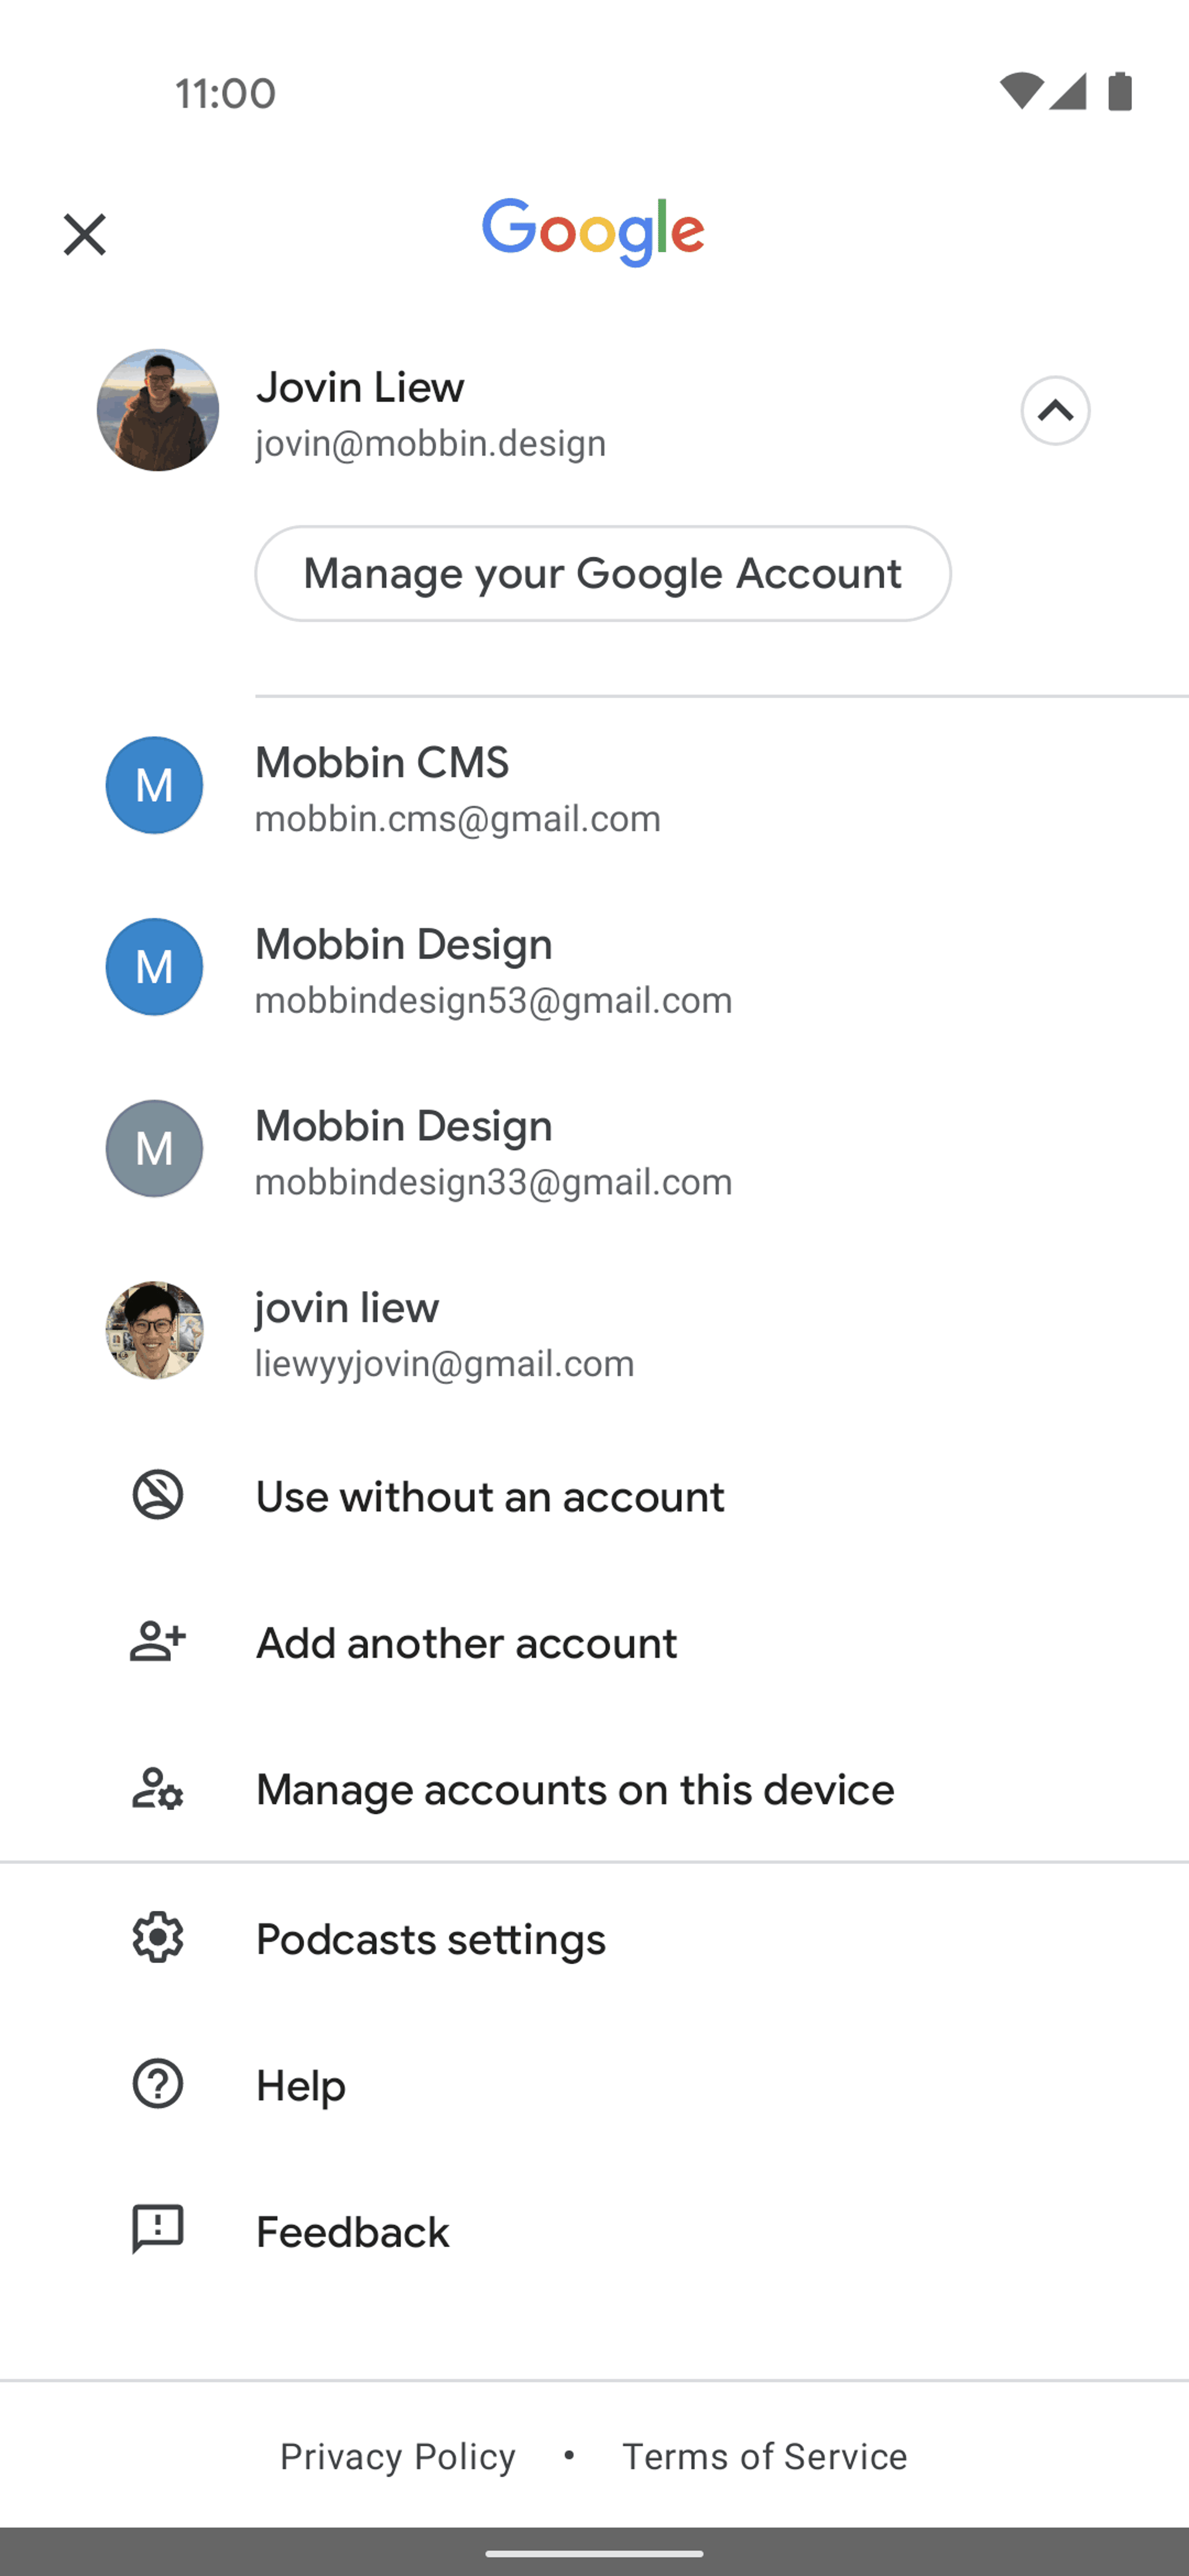Tap the Jovin Liew name text
The image size is (1189, 2576).
click(360, 387)
